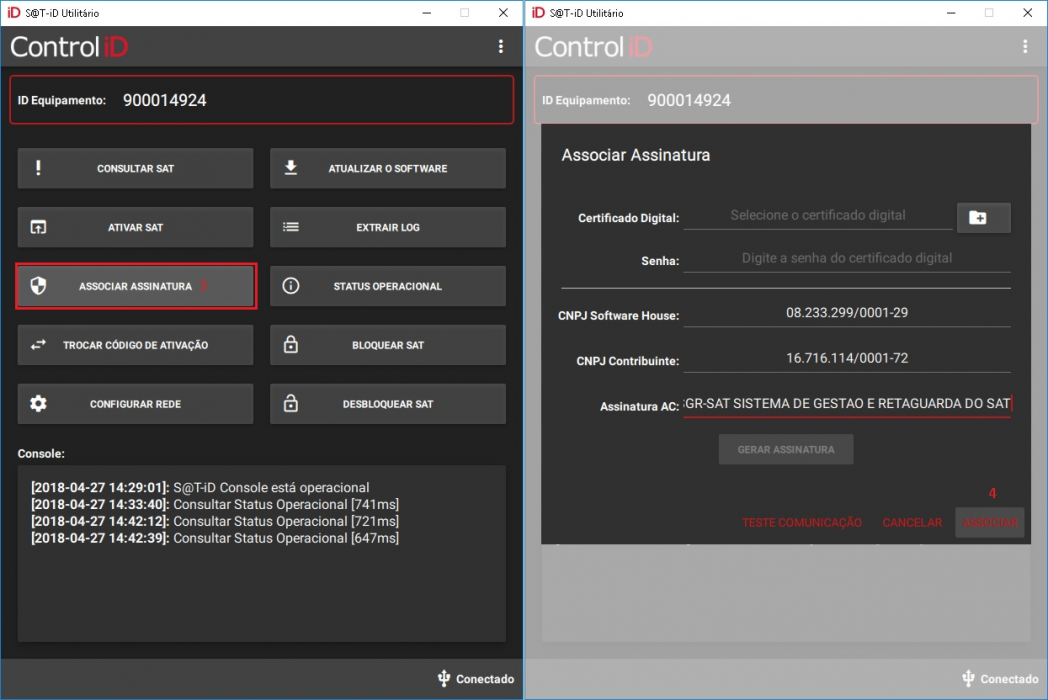
Task: Select console entry with [721ms]
Action: pos(215,521)
